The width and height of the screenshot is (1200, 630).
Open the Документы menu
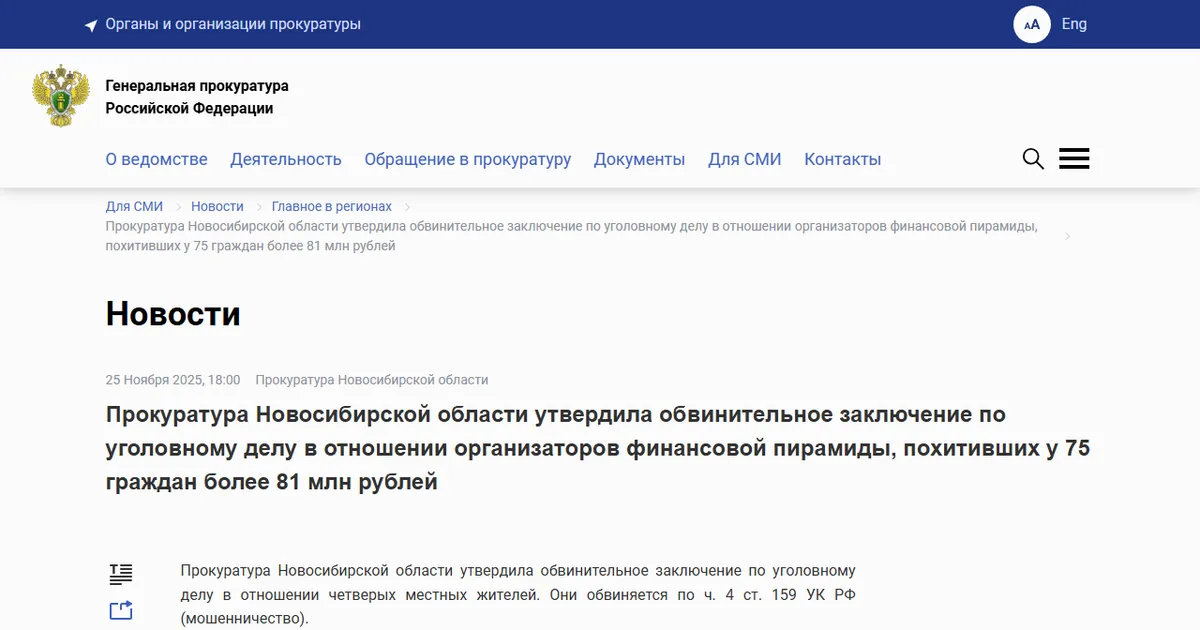click(640, 159)
